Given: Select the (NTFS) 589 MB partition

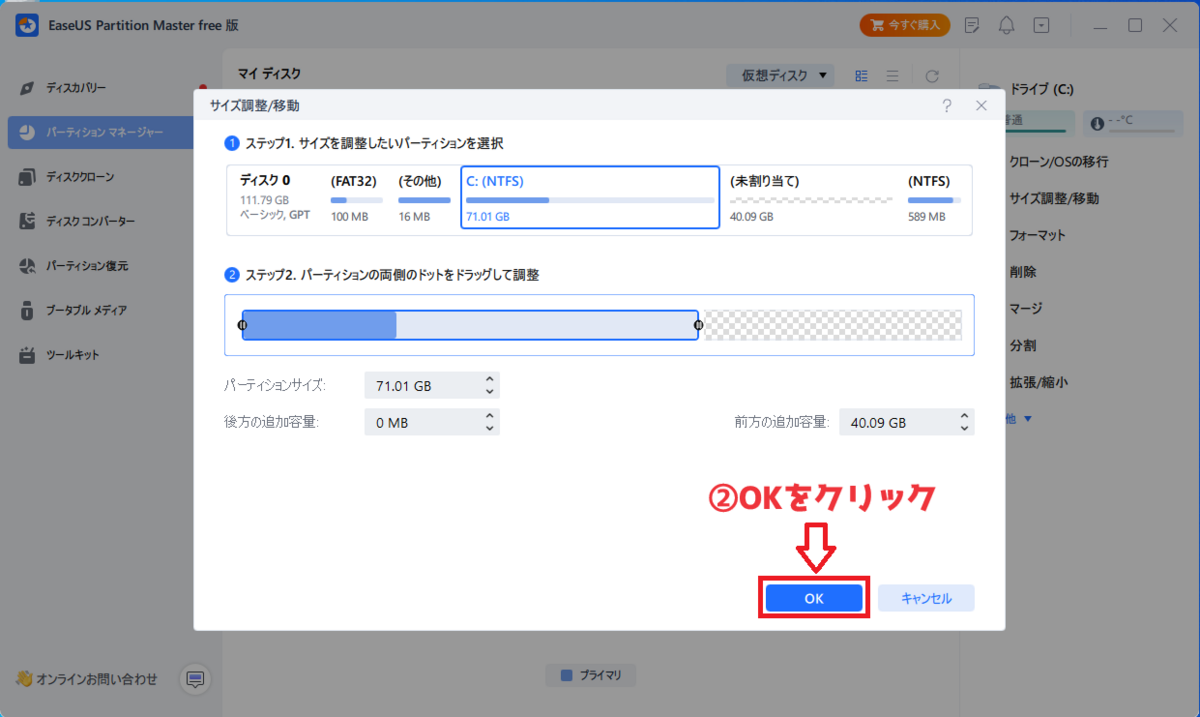Looking at the screenshot, I should (934, 199).
